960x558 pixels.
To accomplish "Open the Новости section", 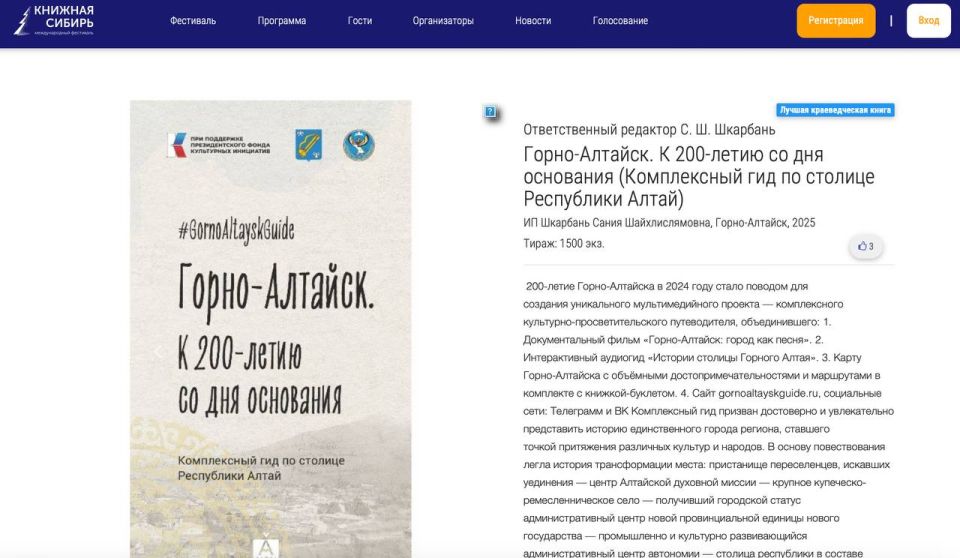I will [x=533, y=21].
